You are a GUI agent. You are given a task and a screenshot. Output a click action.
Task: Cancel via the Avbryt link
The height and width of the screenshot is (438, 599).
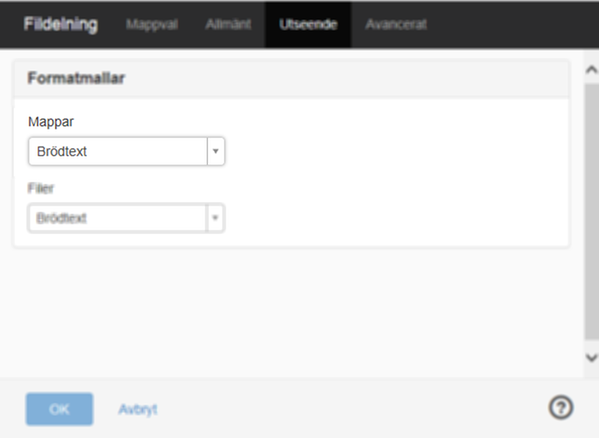pos(138,409)
